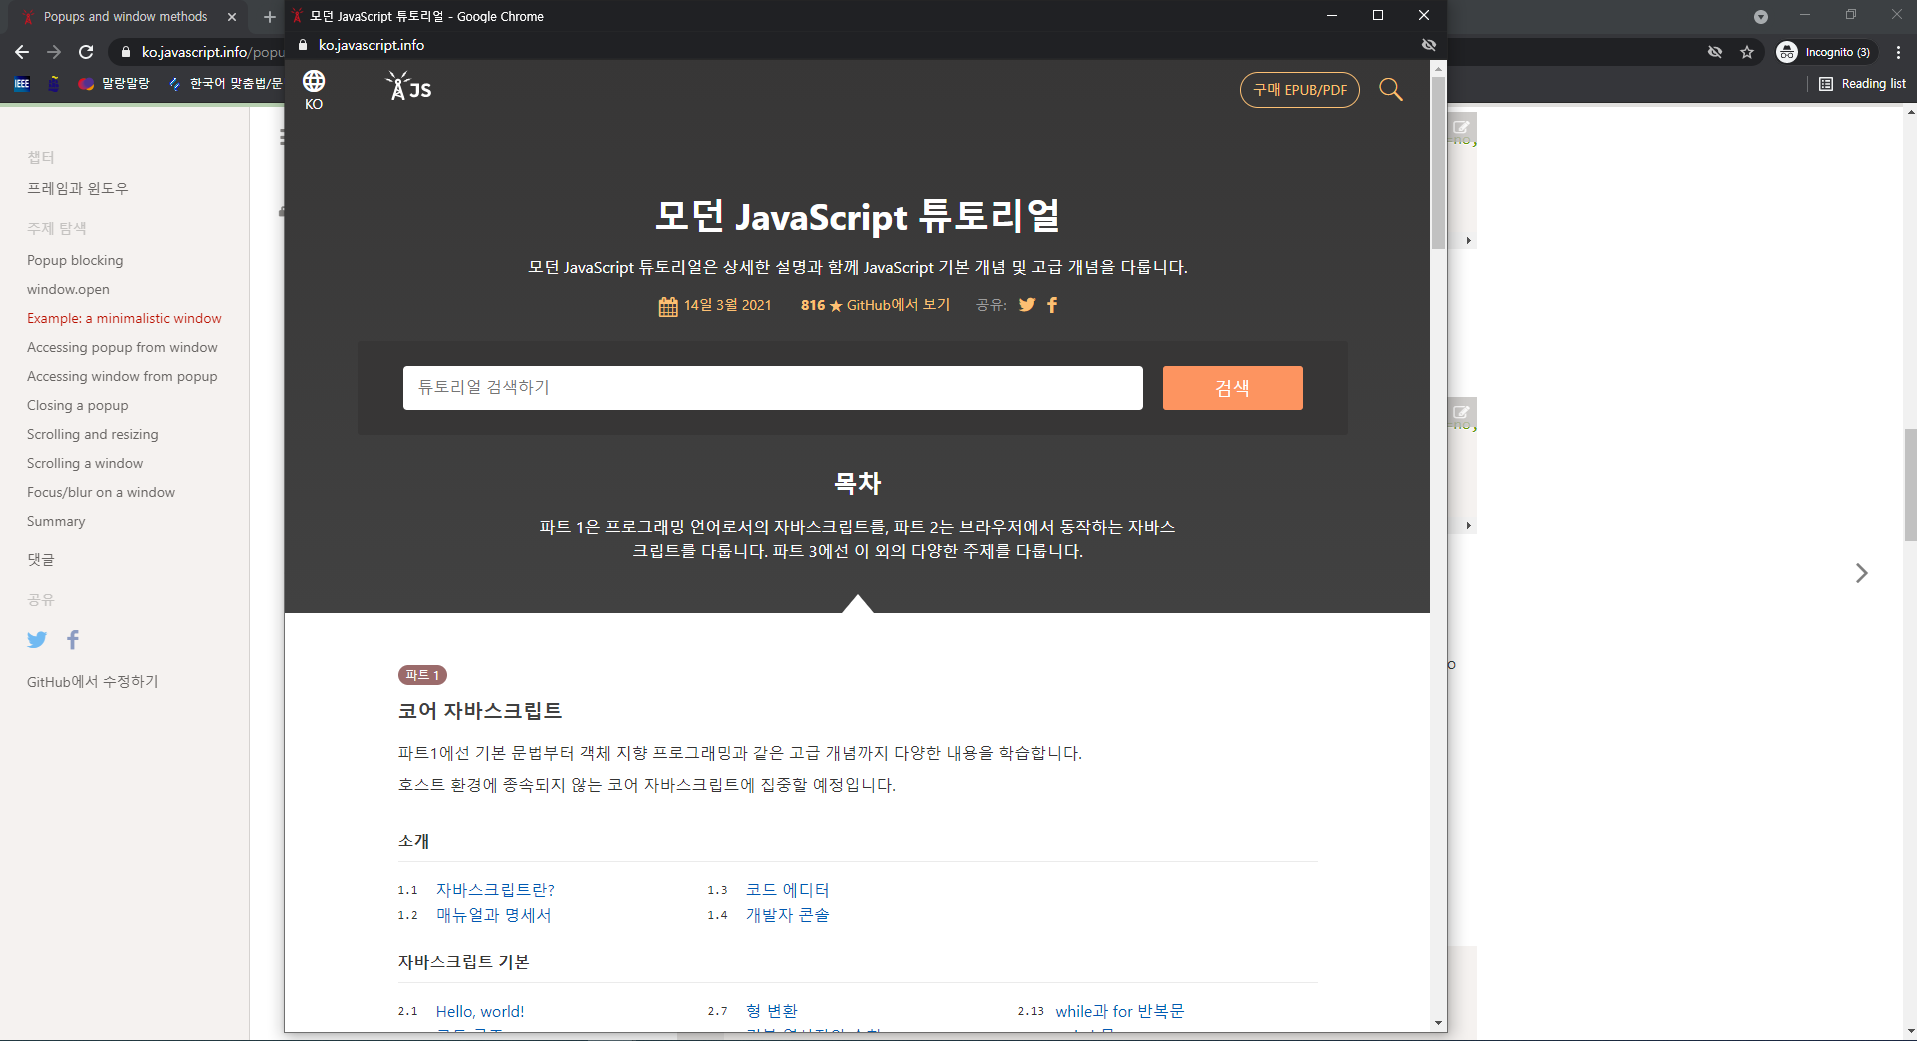
Task: Click the IEEE bookmark icon in the bookmarks bar
Action: click(x=21, y=84)
